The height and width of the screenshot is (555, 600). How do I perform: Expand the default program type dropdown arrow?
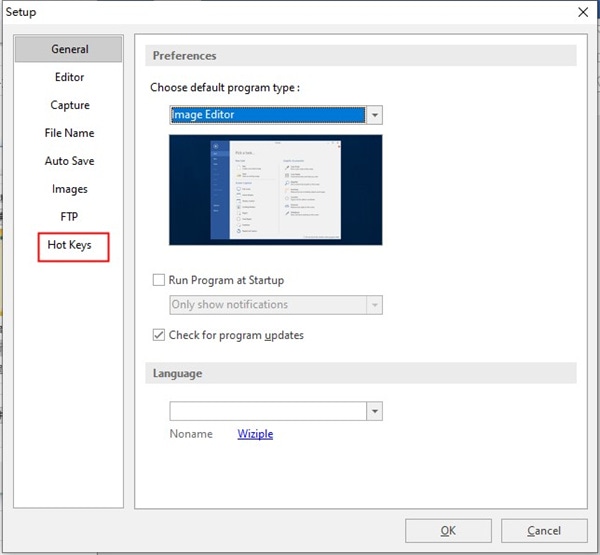tap(375, 115)
